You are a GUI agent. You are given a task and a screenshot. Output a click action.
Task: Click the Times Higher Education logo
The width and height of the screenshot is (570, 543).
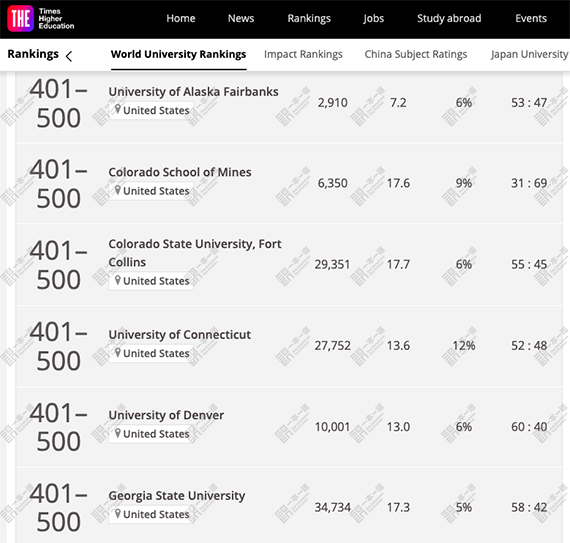click(x=41, y=19)
